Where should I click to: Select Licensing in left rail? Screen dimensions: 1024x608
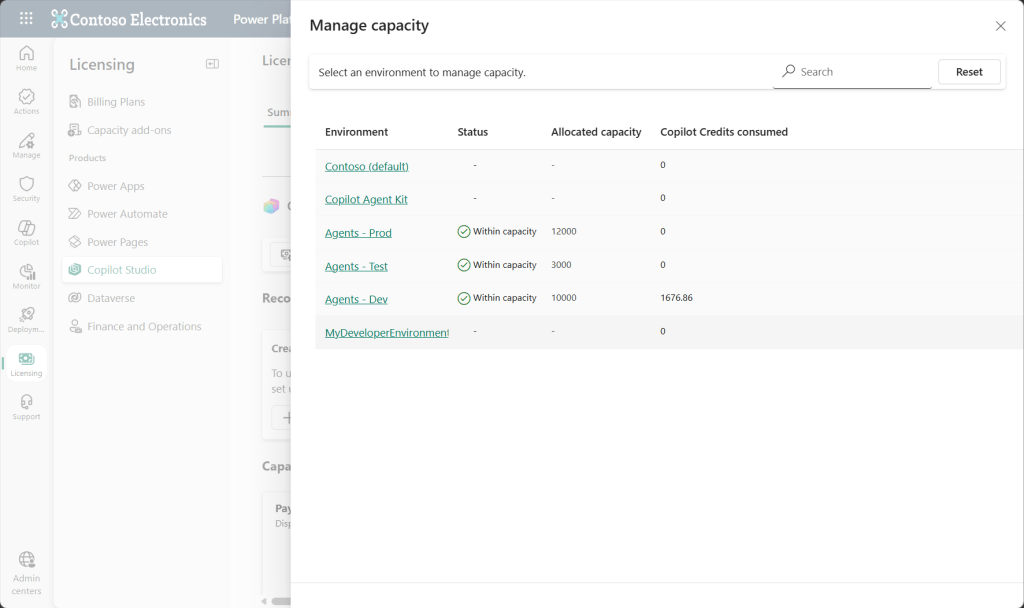[26, 364]
